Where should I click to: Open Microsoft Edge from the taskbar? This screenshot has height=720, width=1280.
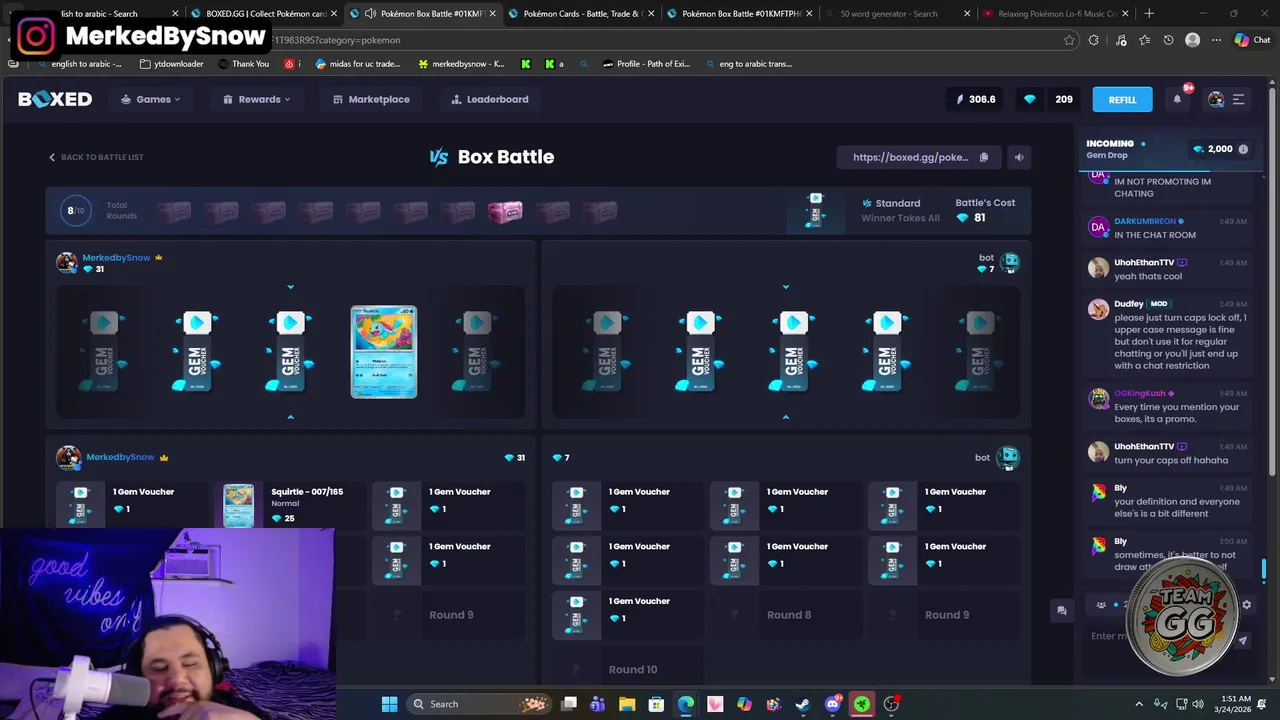pos(686,704)
